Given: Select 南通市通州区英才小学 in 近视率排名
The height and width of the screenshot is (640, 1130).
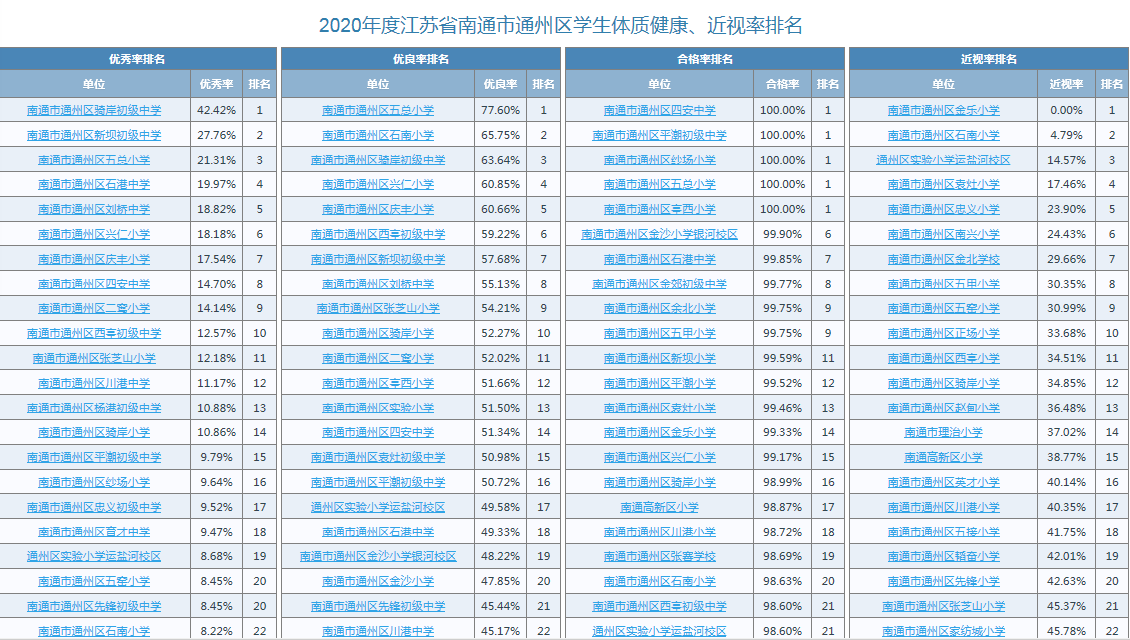Looking at the screenshot, I should pos(943,482).
